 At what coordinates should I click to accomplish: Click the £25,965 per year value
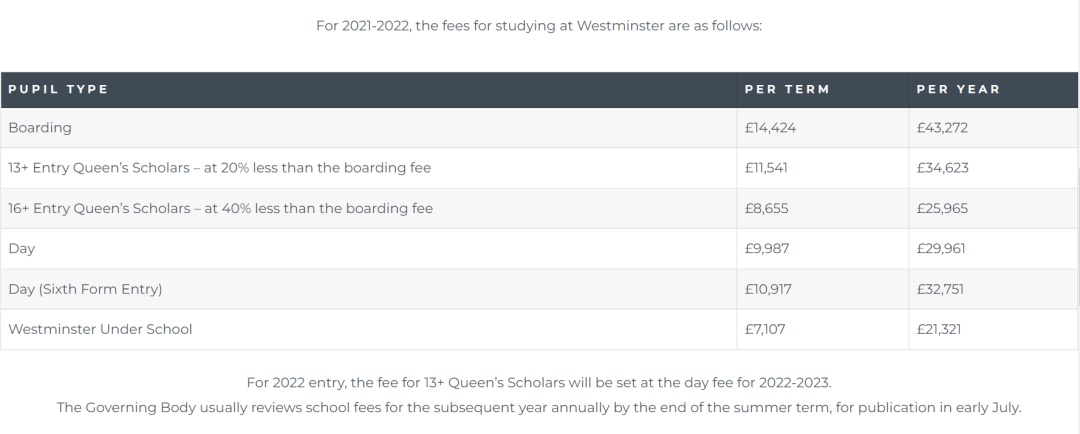pos(942,209)
